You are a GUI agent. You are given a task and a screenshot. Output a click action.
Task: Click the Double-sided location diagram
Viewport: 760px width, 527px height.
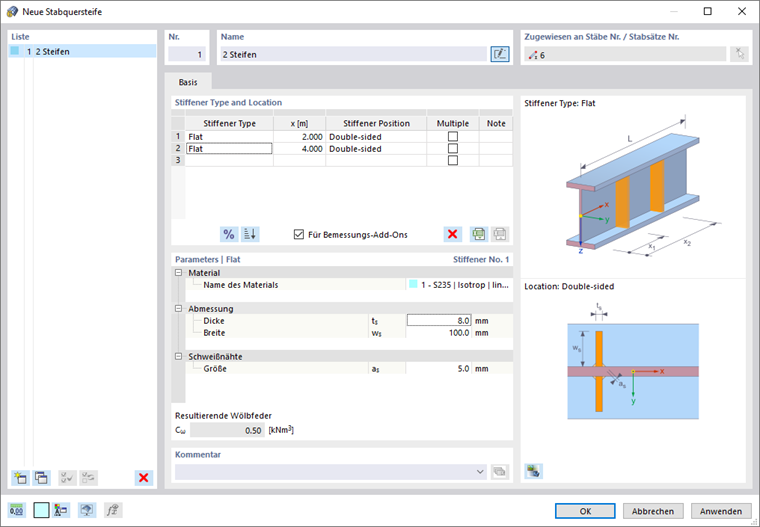coord(633,361)
